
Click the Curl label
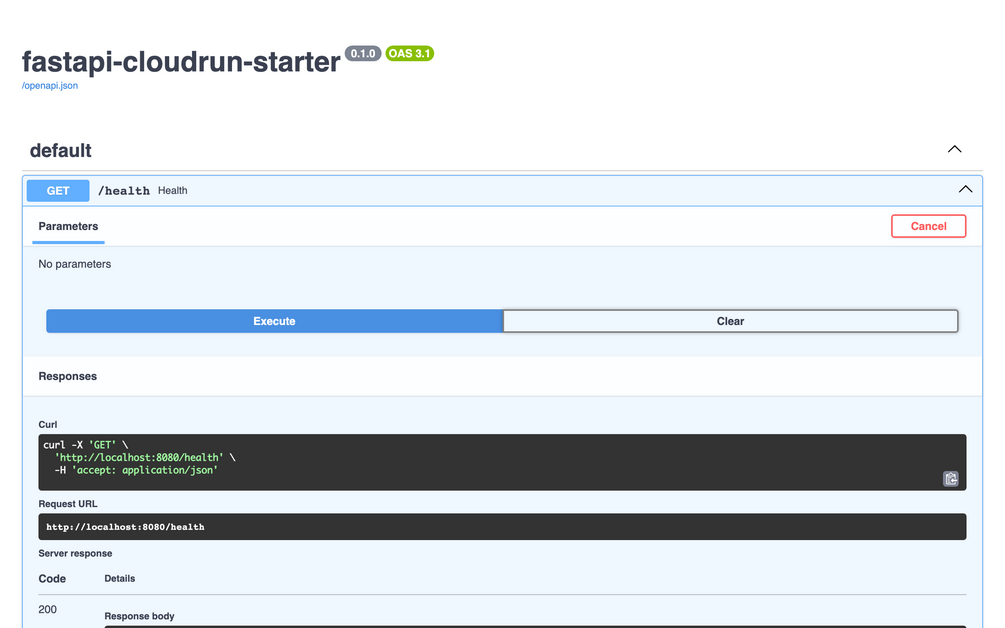(x=47, y=425)
